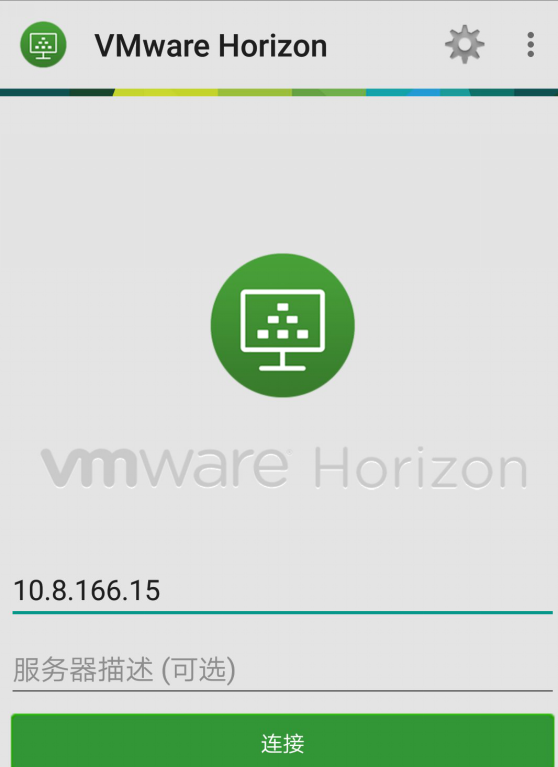This screenshot has width=558, height=767.
Task: Click the teal underline of the address field
Action: (283, 612)
